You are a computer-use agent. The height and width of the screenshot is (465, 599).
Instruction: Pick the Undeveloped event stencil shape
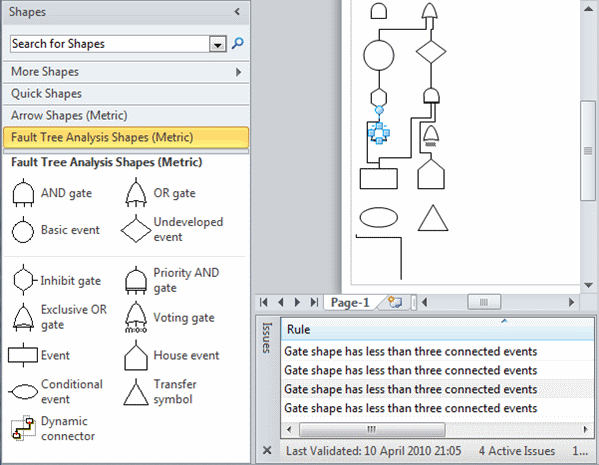click(x=136, y=228)
